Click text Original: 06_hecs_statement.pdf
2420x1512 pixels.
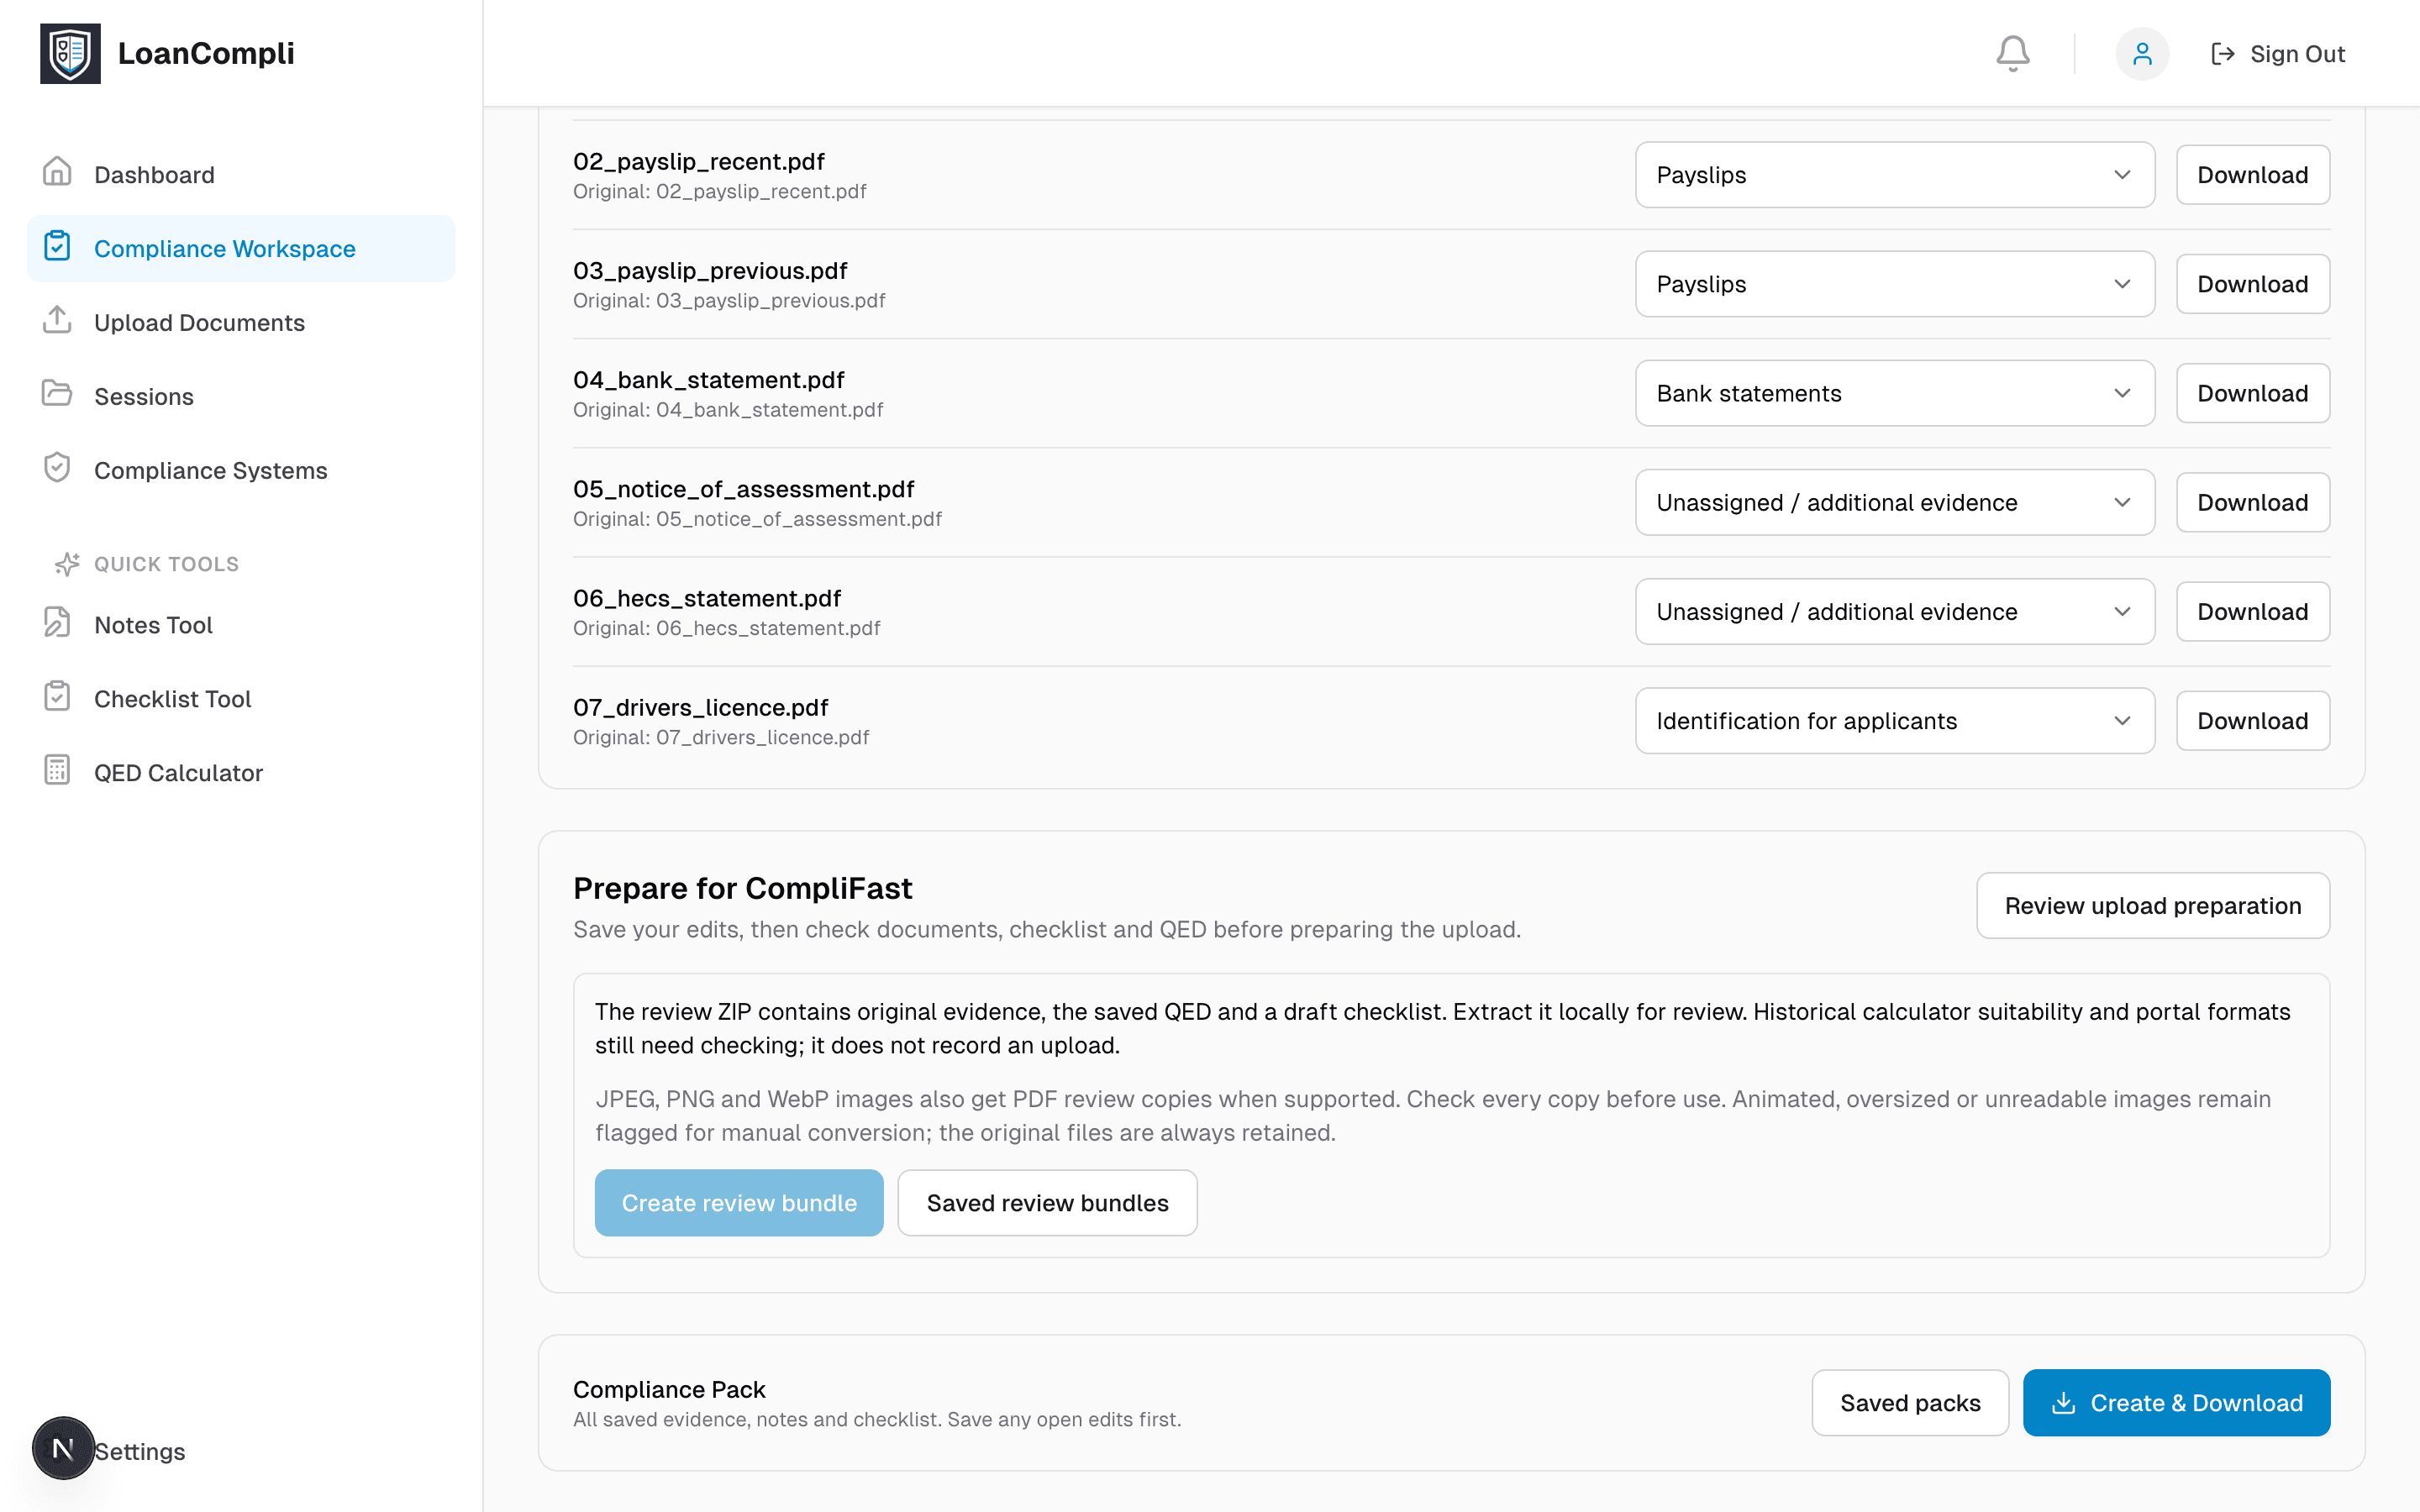[727, 628]
